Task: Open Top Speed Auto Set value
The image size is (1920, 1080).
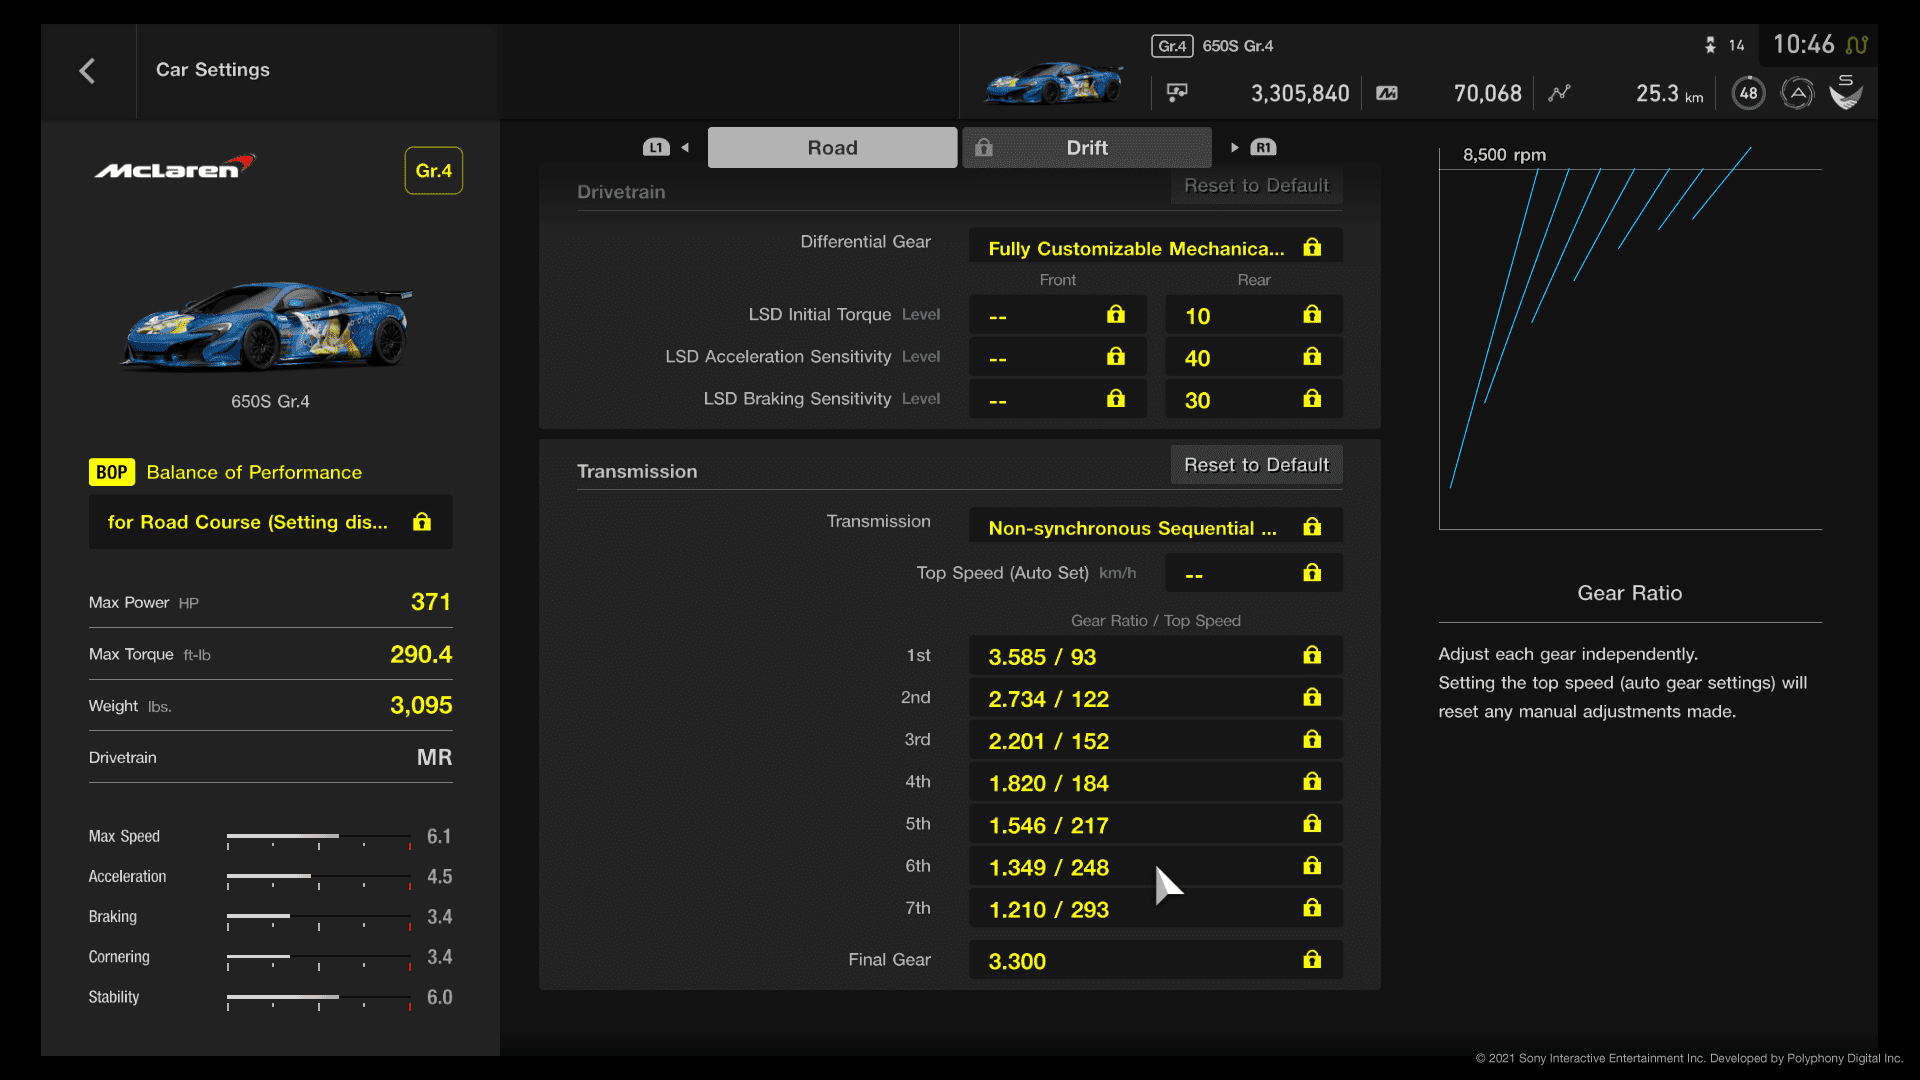Action: [1254, 574]
